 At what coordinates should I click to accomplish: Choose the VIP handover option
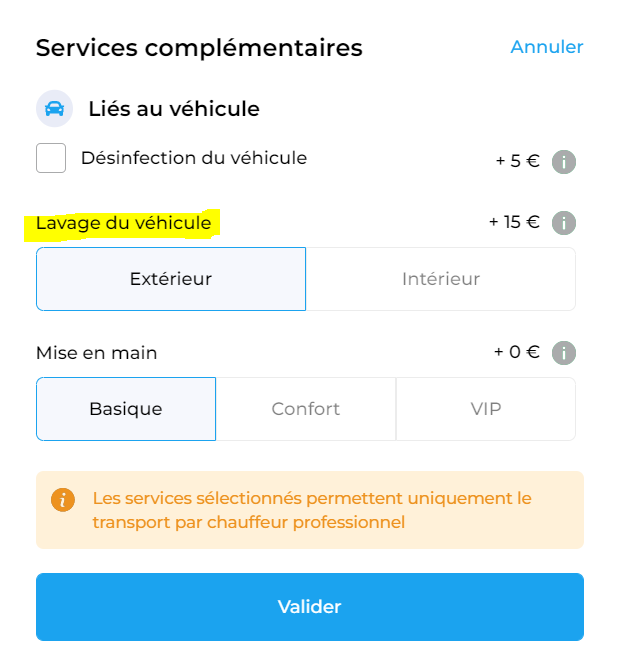(486, 409)
